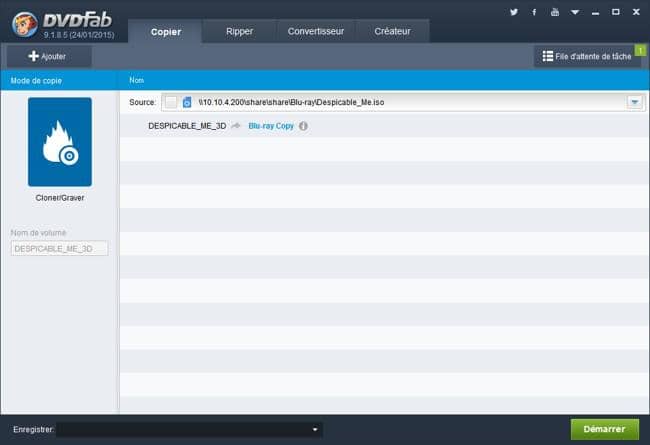Click the Nom column header
650x445 pixels.
click(136, 80)
